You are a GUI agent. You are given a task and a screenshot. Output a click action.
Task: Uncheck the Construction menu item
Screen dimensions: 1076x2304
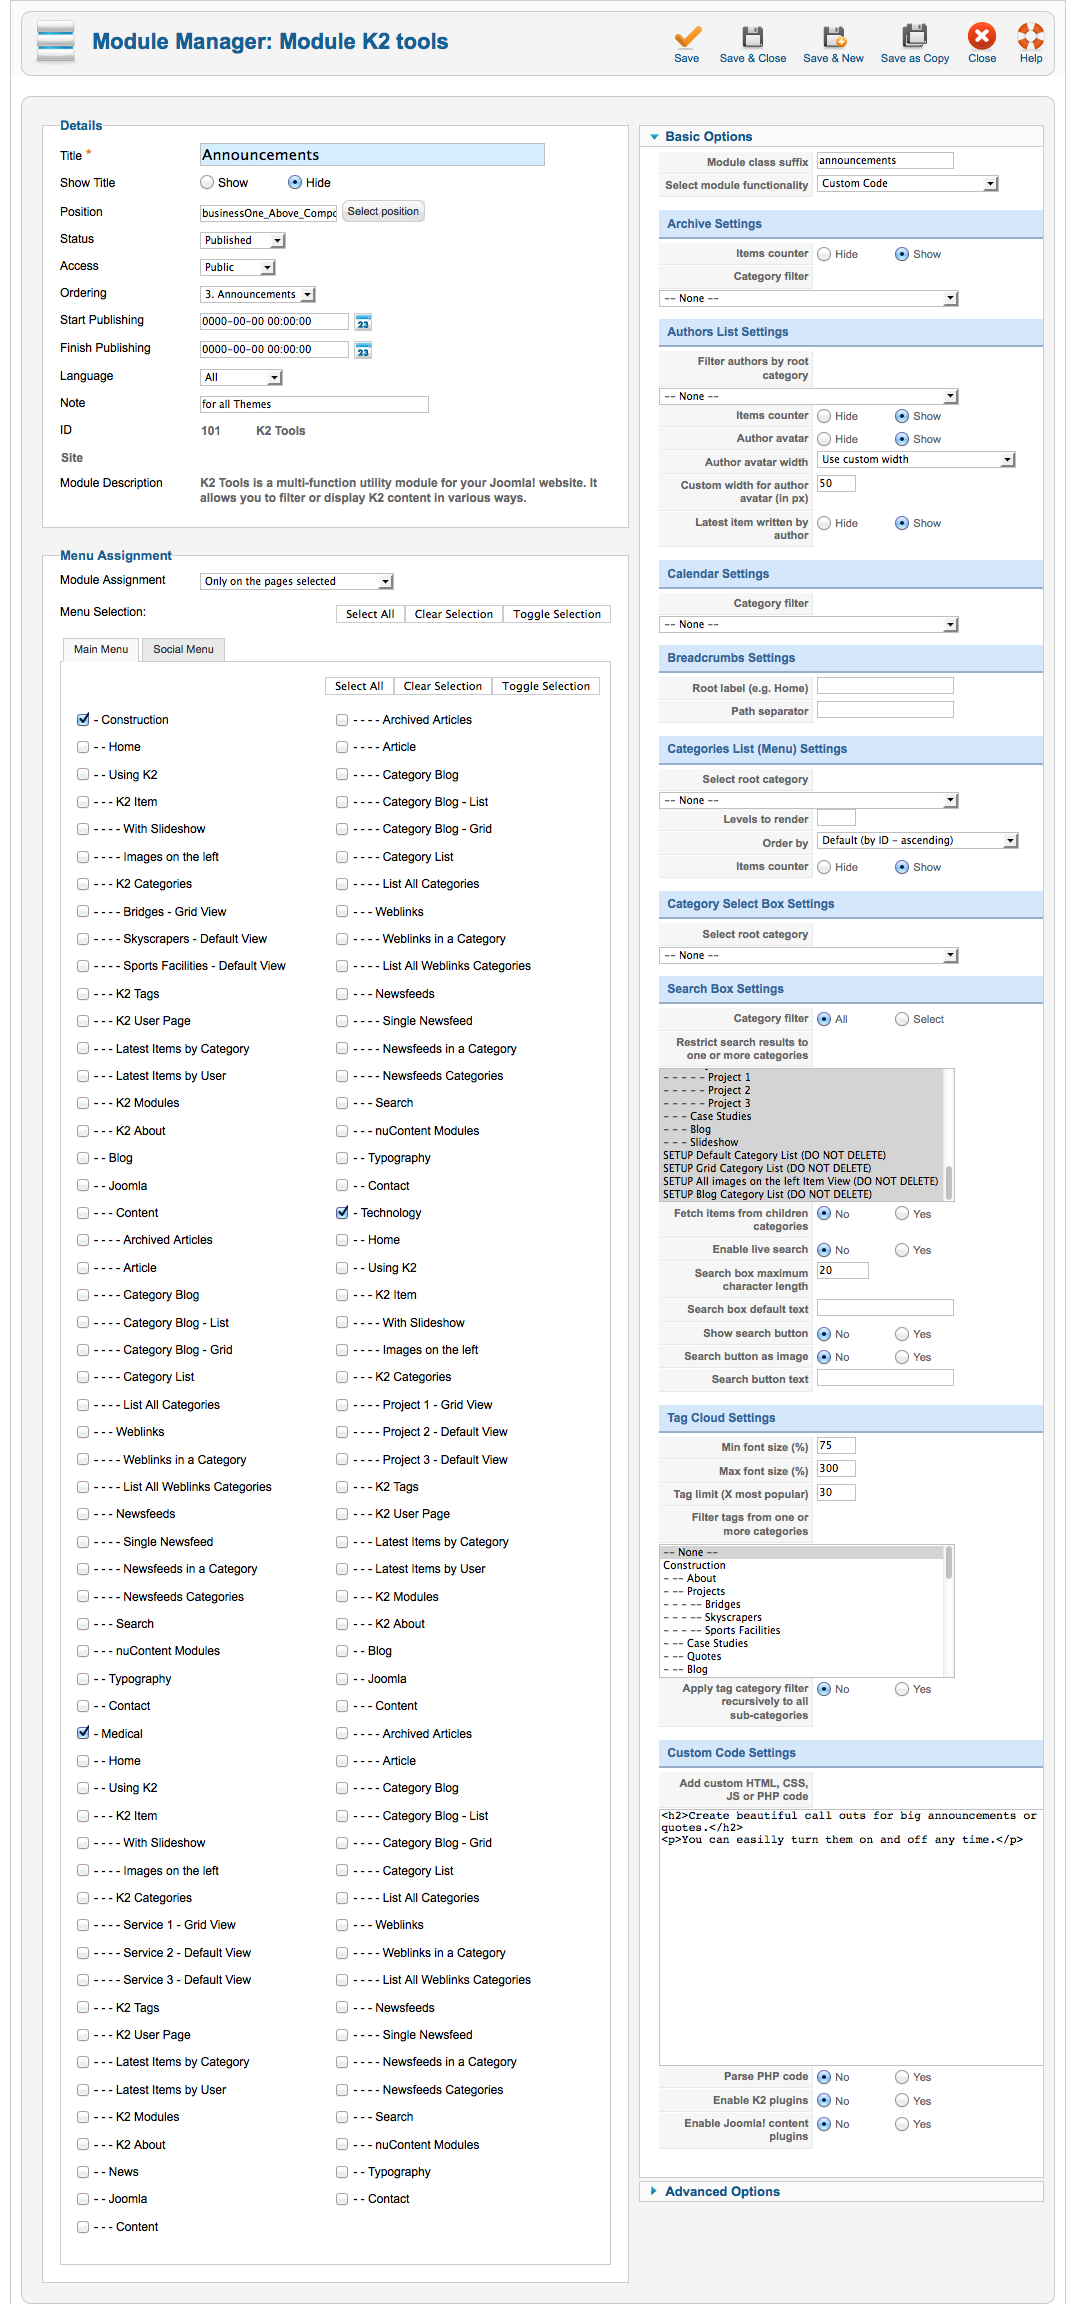coord(83,719)
